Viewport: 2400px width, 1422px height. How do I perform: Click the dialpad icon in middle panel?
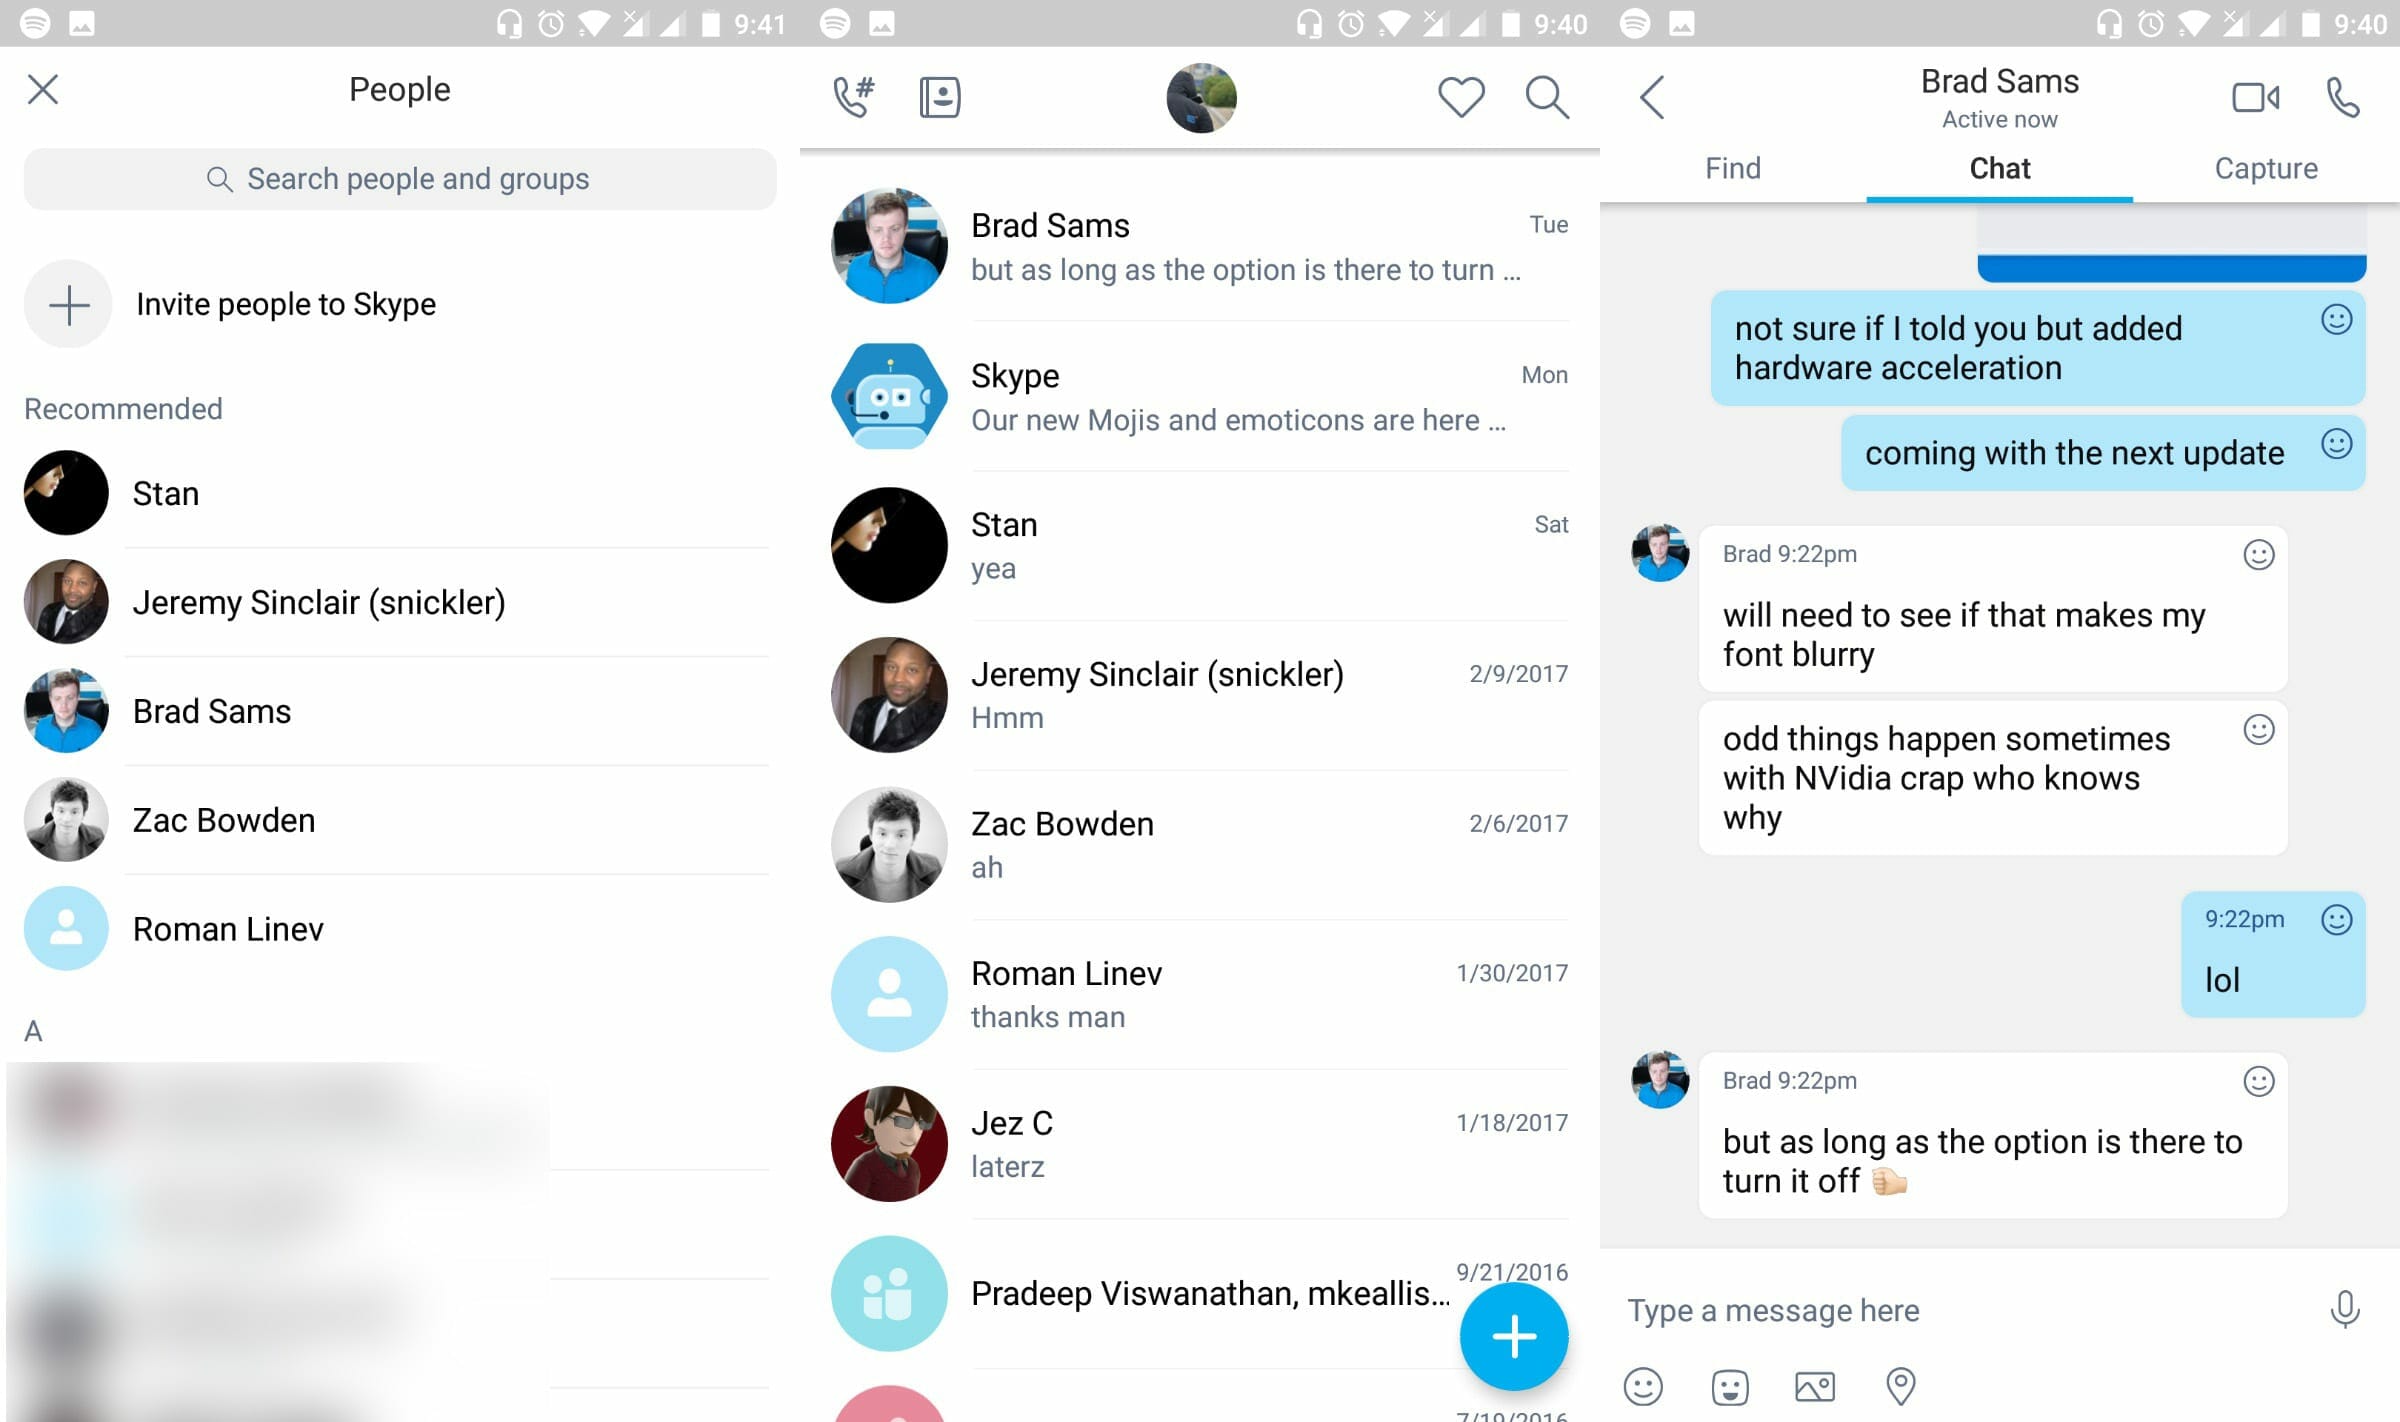coord(855,95)
